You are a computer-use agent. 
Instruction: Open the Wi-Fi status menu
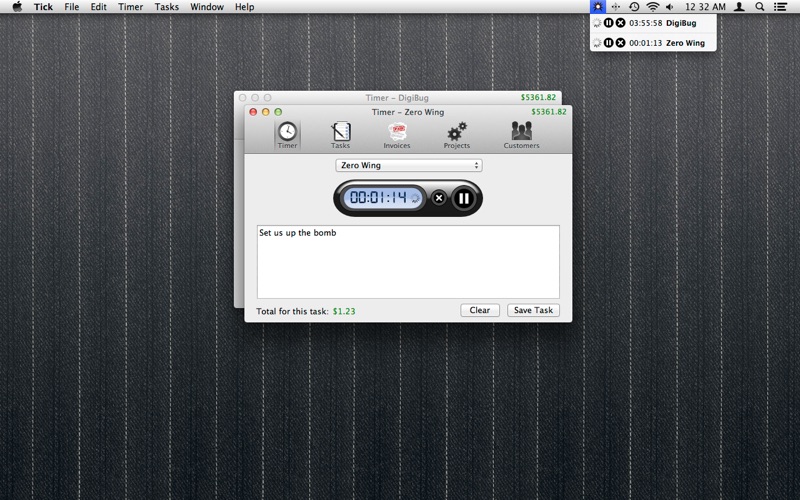point(653,7)
